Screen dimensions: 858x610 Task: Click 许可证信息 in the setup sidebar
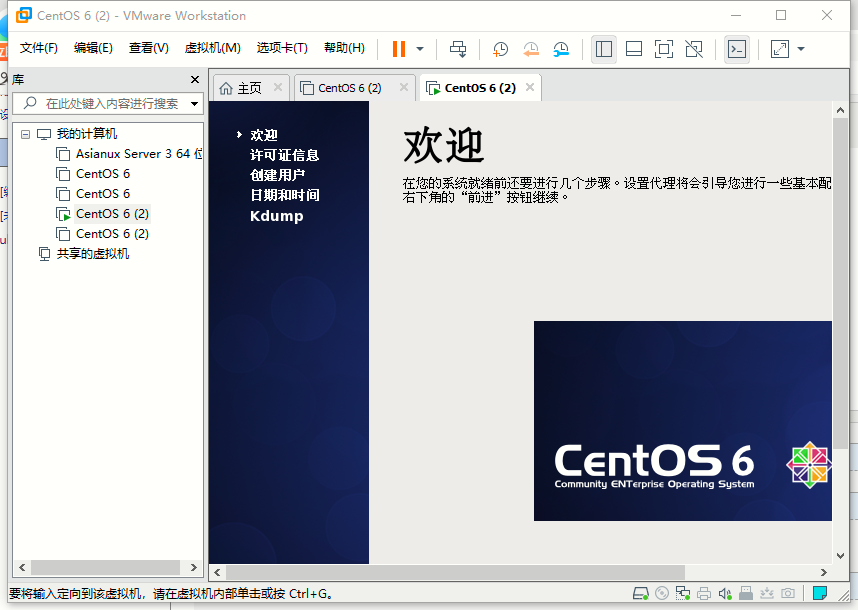click(285, 155)
